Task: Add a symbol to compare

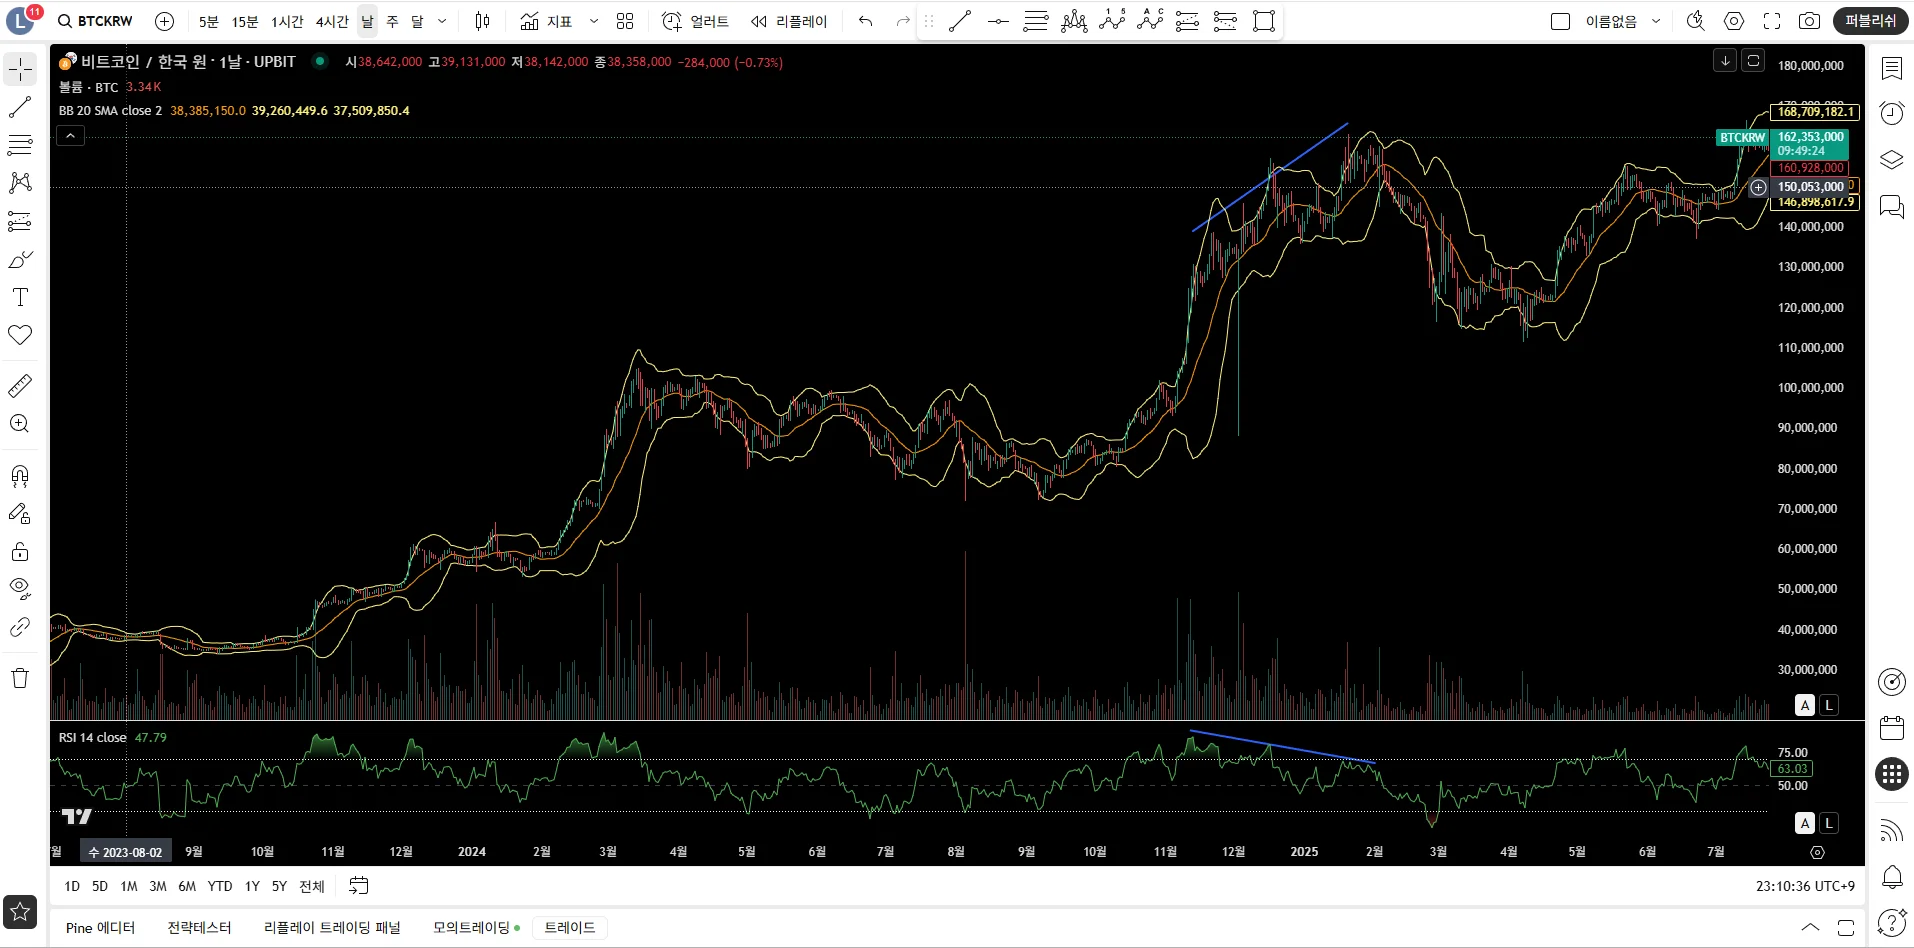Action: [165, 21]
